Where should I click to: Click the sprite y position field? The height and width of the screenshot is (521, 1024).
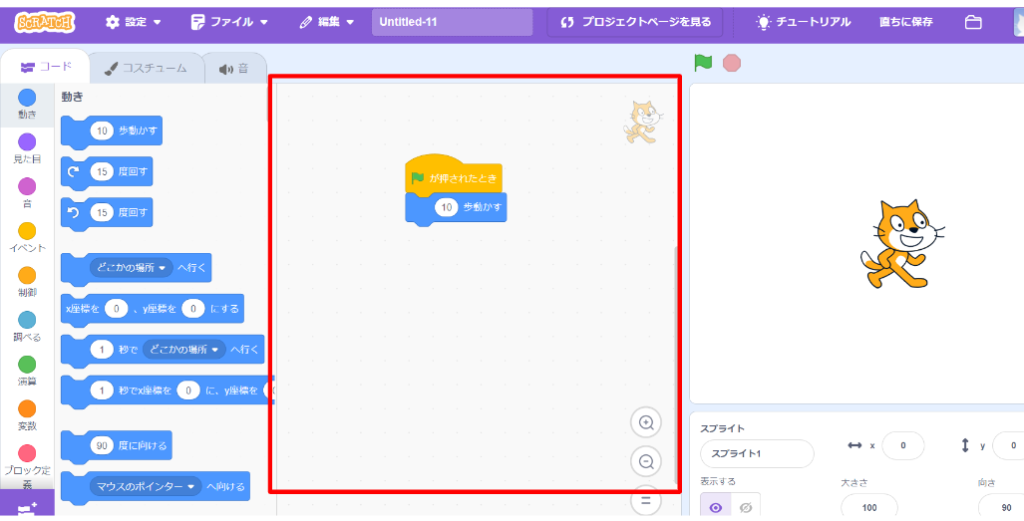pos(1008,445)
